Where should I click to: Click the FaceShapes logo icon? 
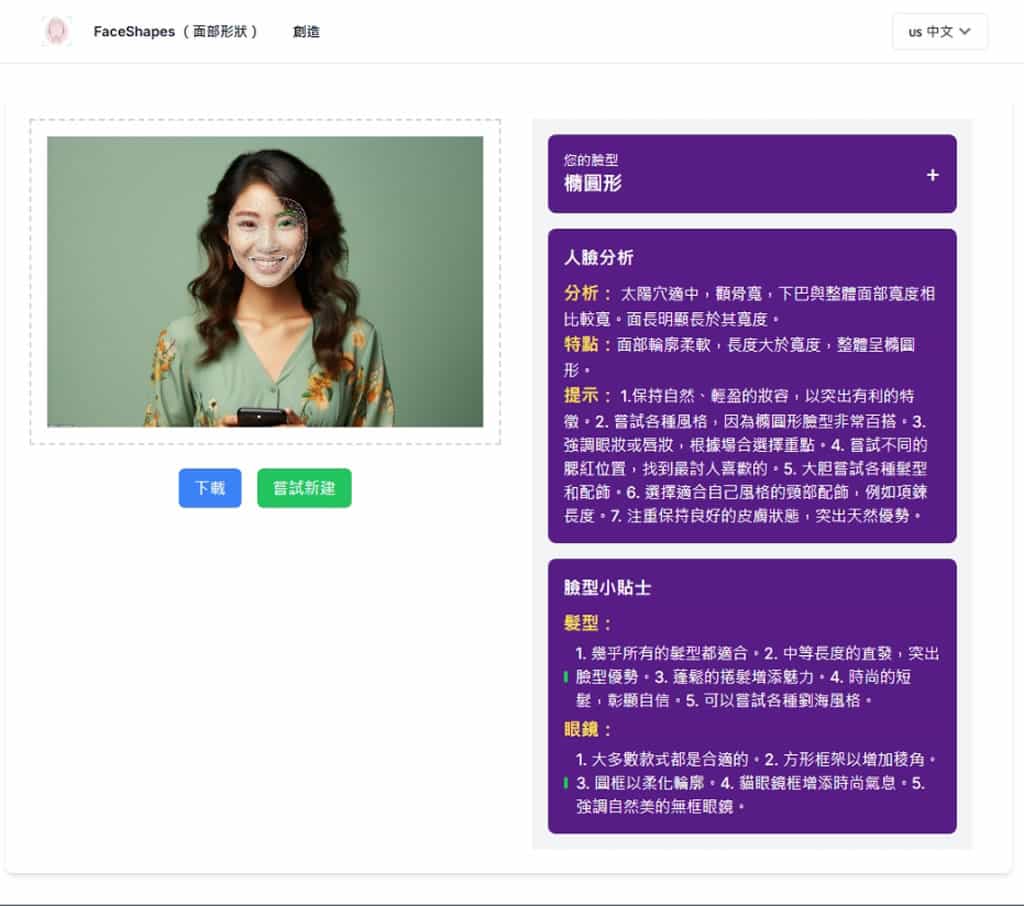(x=56, y=31)
